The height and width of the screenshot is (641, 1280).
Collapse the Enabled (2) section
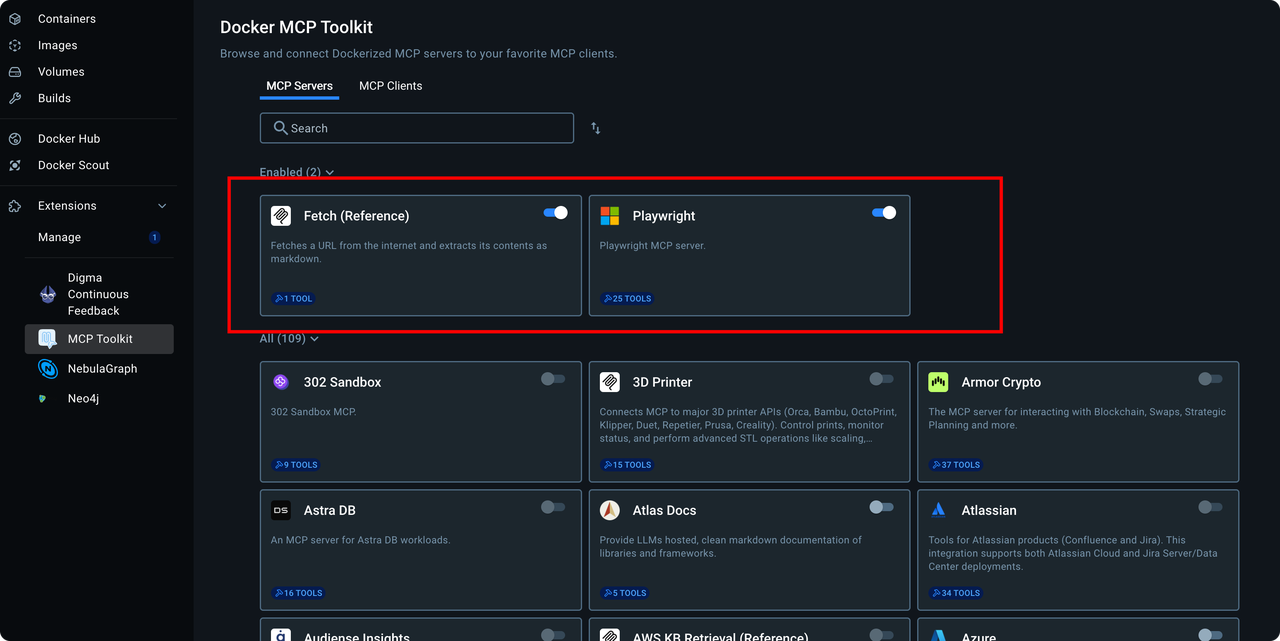tap(297, 172)
